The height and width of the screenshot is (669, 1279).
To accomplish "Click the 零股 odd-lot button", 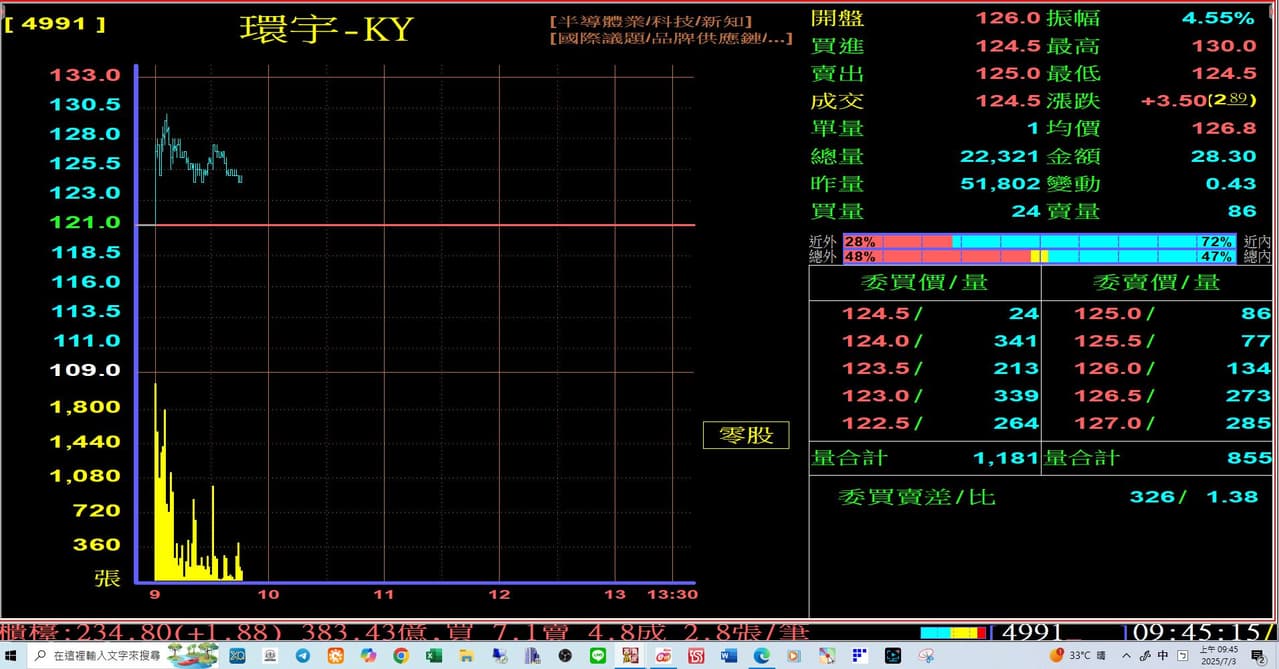I will [746, 435].
